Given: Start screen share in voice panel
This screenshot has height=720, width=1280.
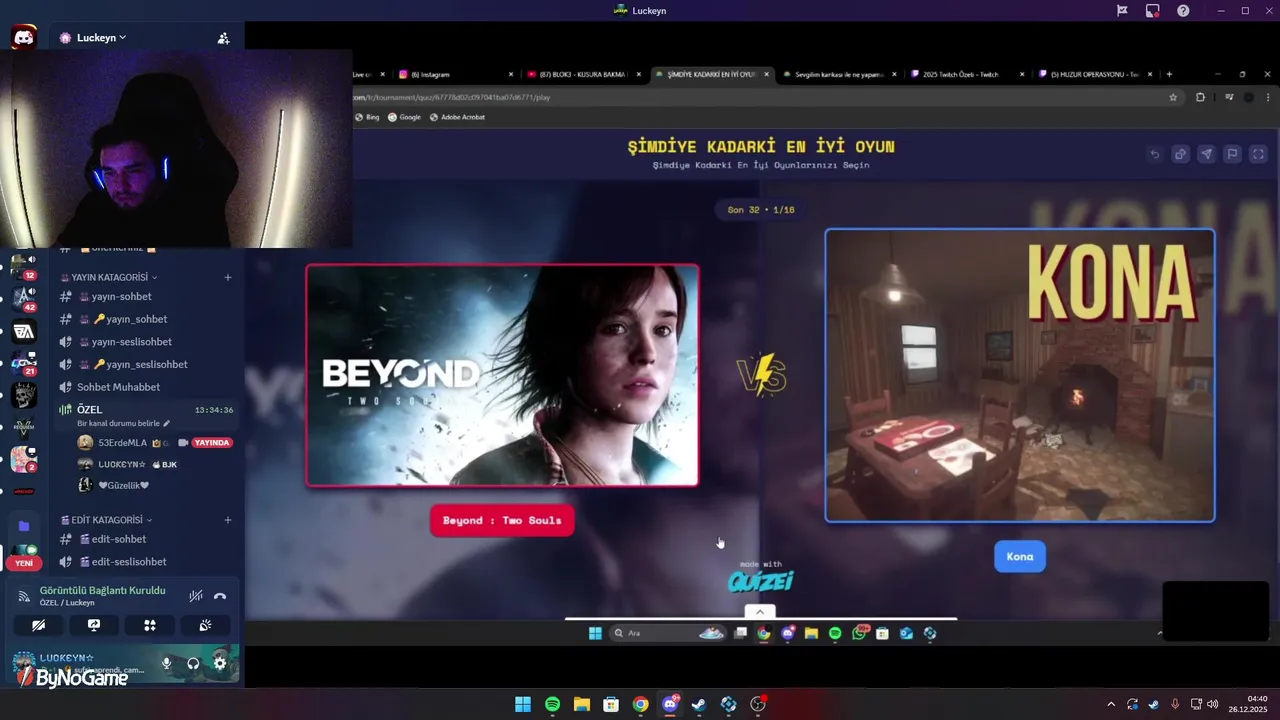Looking at the screenshot, I should [94, 625].
